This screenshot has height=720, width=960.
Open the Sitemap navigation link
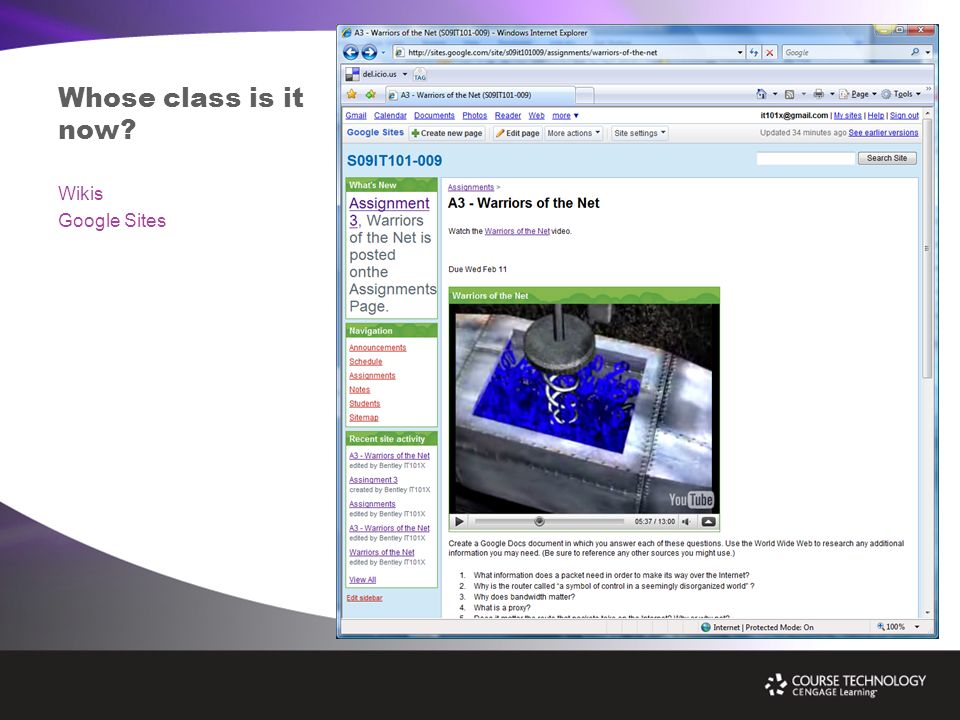click(x=364, y=418)
